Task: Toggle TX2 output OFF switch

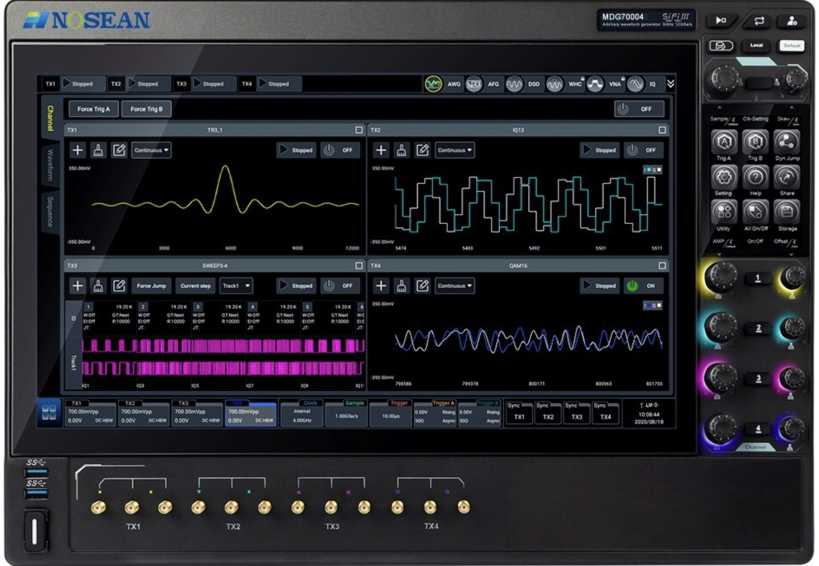Action: [x=644, y=150]
